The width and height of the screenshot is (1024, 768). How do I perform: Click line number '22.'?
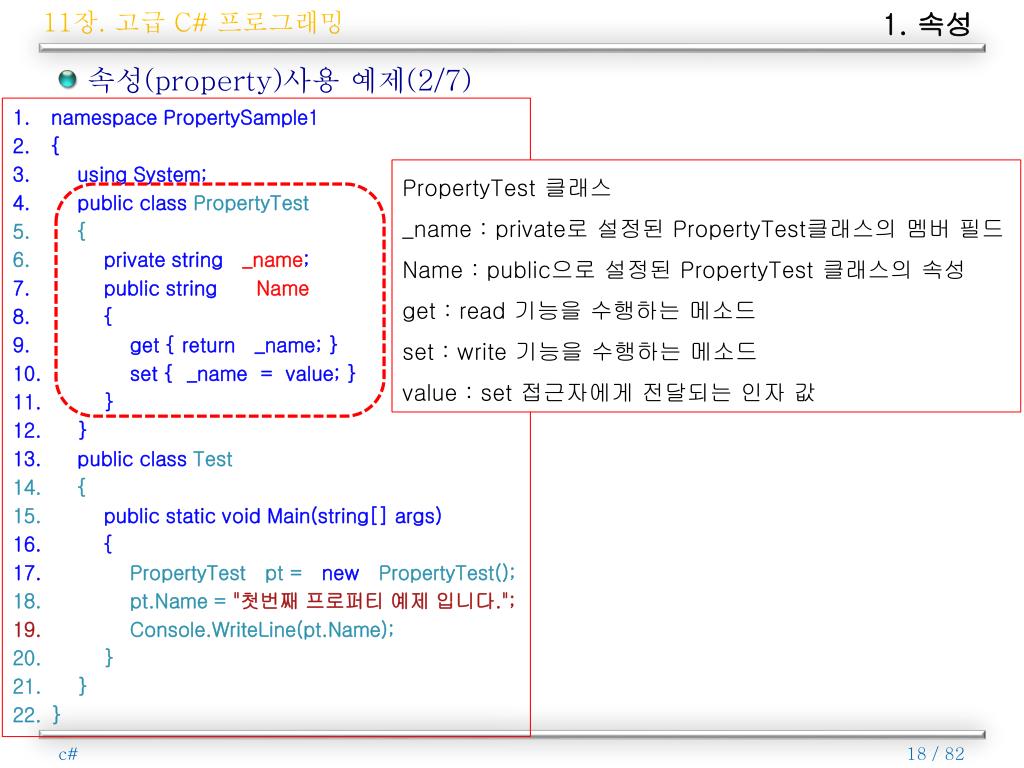[x=27, y=714]
